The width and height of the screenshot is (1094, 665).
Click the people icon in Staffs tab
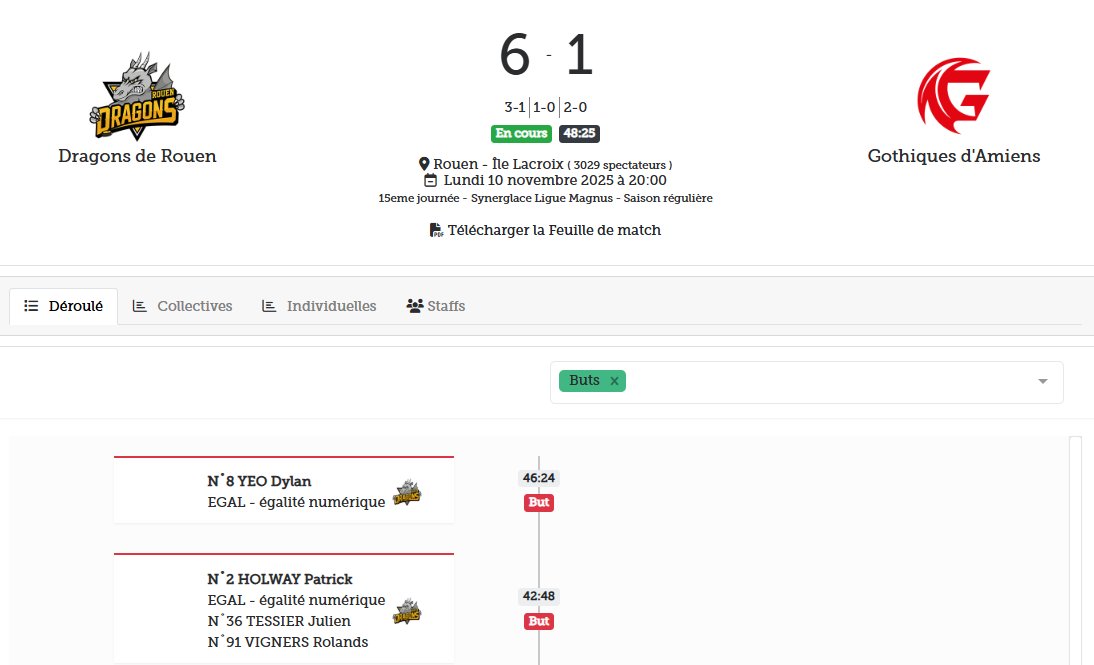(415, 306)
